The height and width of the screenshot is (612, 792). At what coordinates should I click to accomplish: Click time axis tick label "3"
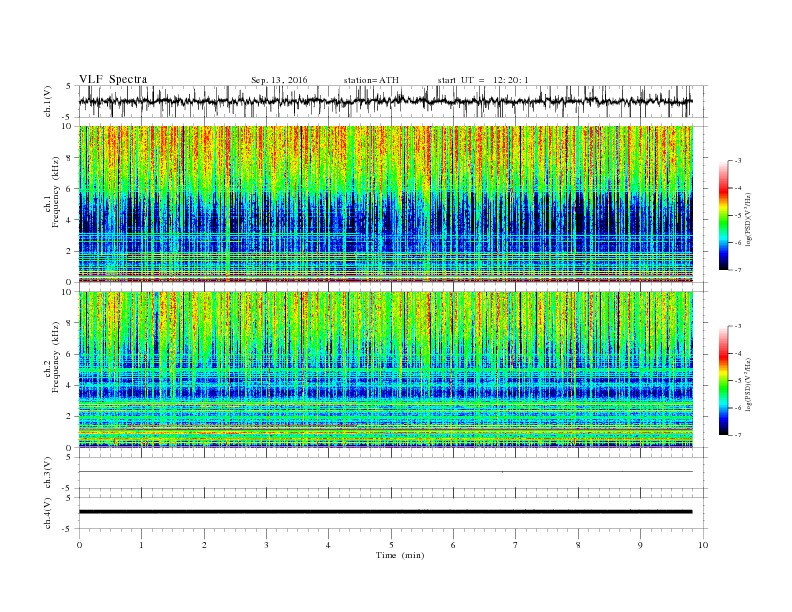[266, 545]
